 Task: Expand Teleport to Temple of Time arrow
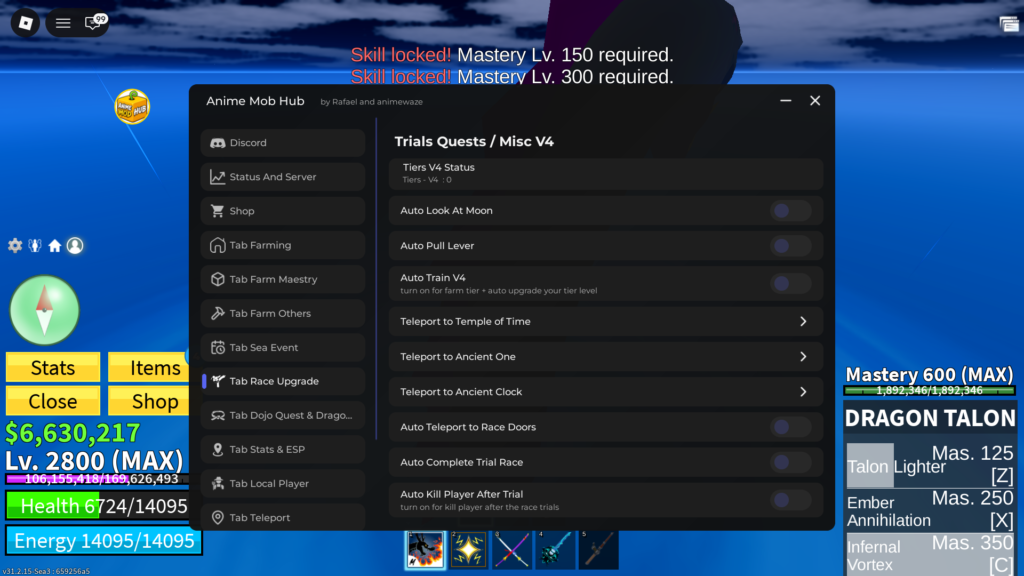click(803, 321)
